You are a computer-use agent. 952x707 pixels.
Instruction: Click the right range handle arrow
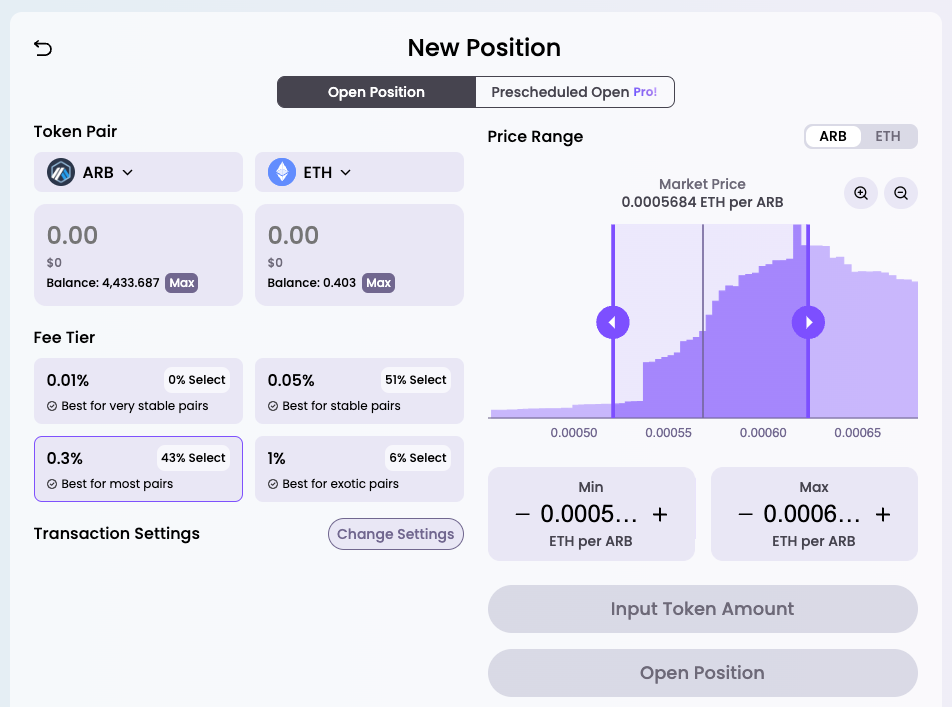click(808, 322)
